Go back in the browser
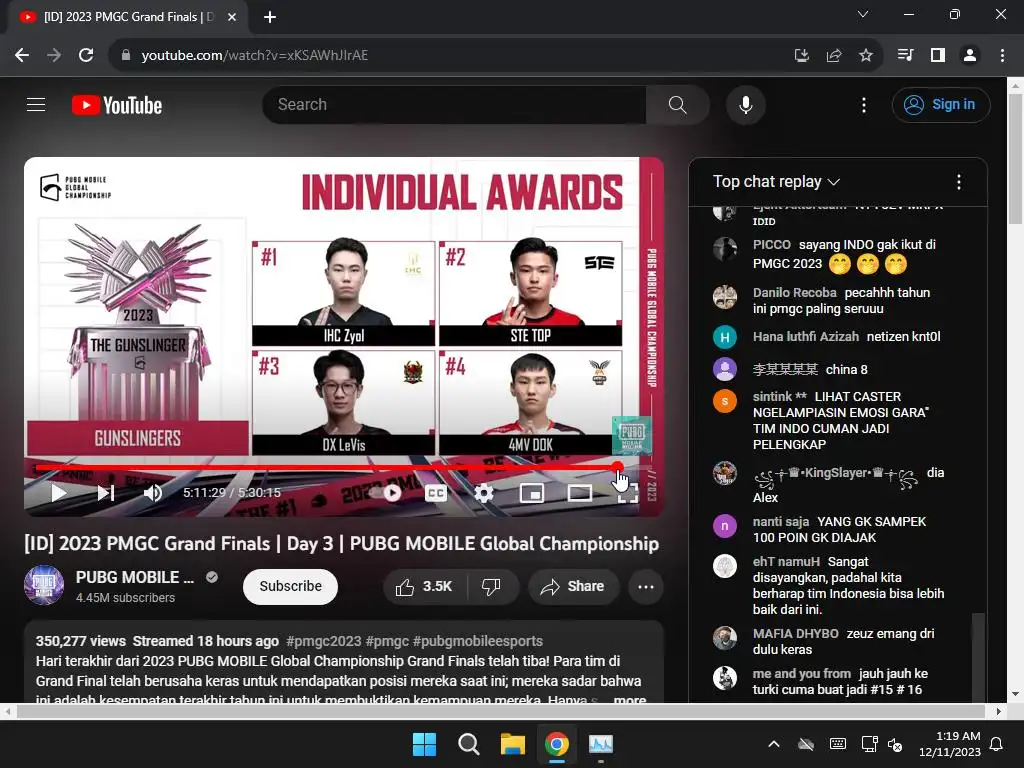 22,56
